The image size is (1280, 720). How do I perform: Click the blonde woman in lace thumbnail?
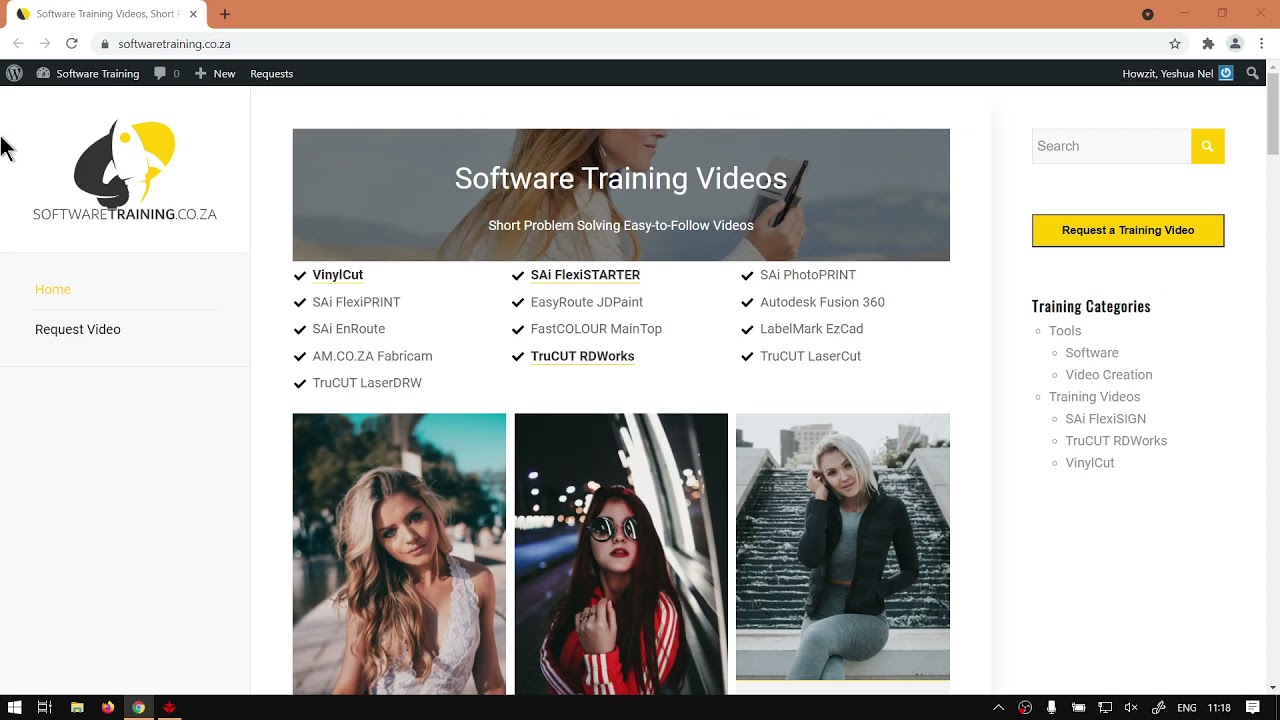[399, 553]
